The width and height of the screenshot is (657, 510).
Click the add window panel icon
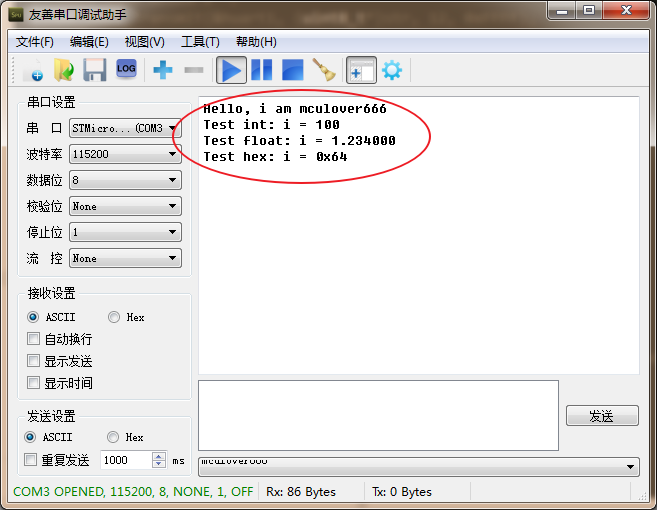tap(361, 70)
